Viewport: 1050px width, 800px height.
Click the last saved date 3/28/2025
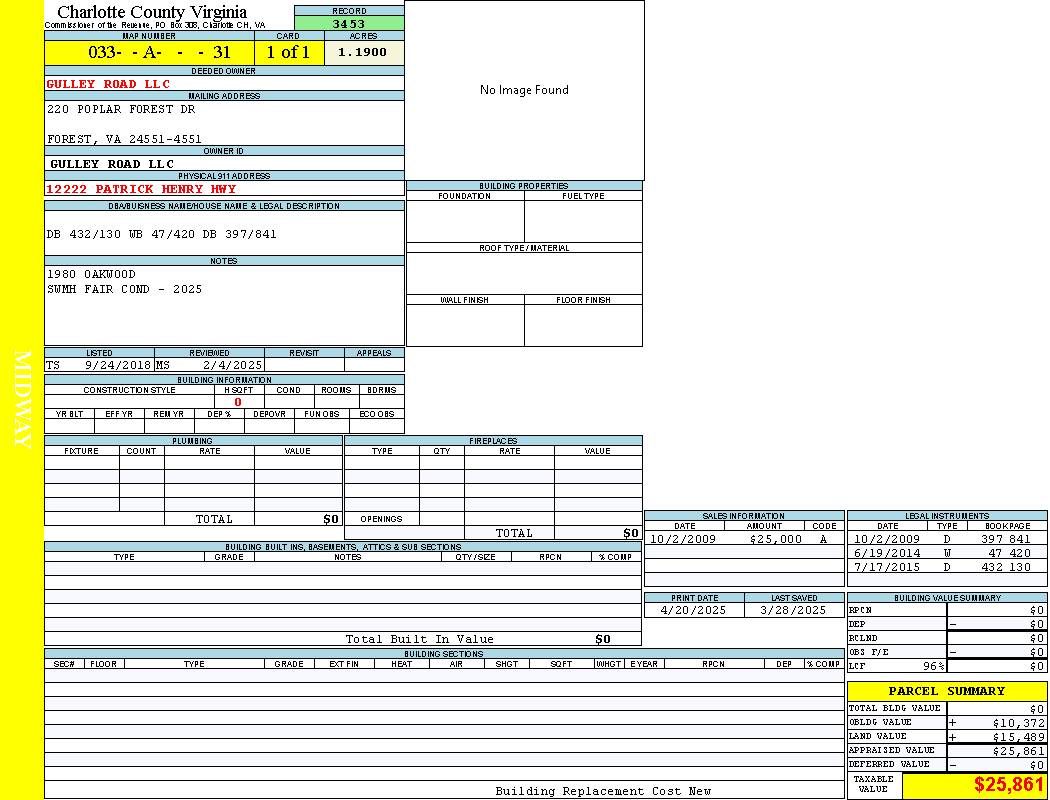793,610
